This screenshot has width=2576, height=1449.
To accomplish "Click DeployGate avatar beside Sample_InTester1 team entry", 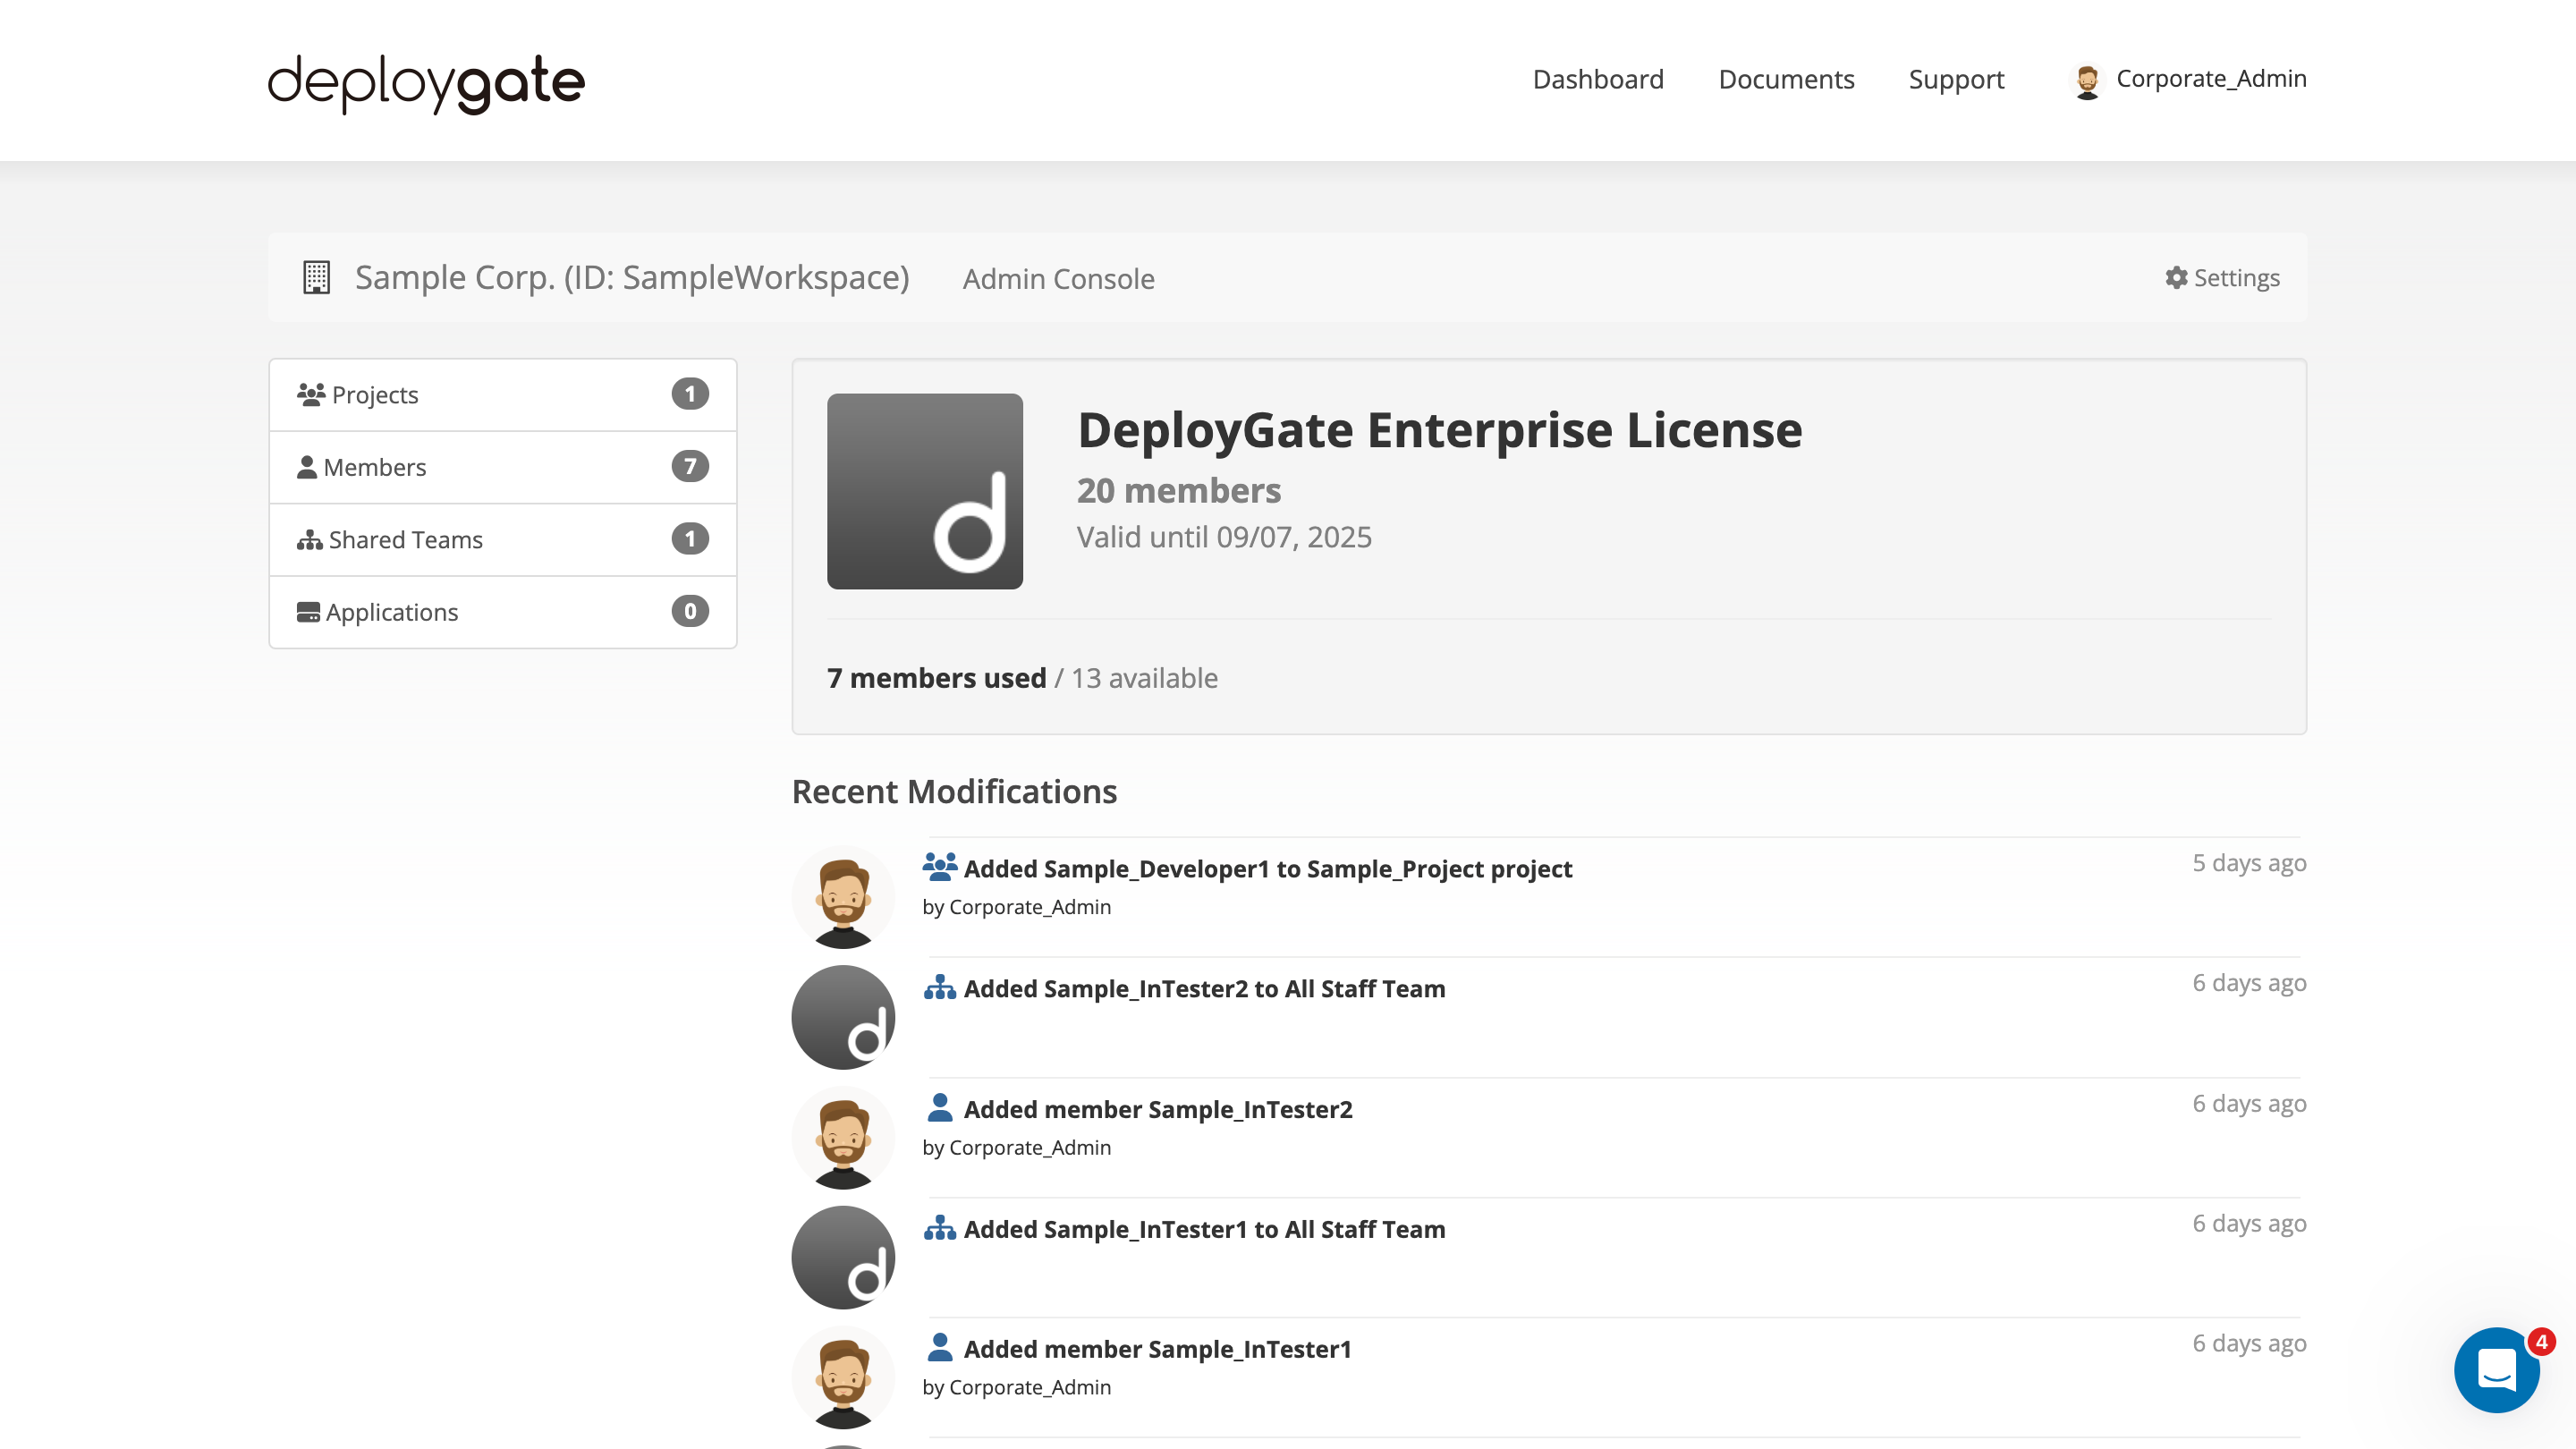I will 843,1257.
